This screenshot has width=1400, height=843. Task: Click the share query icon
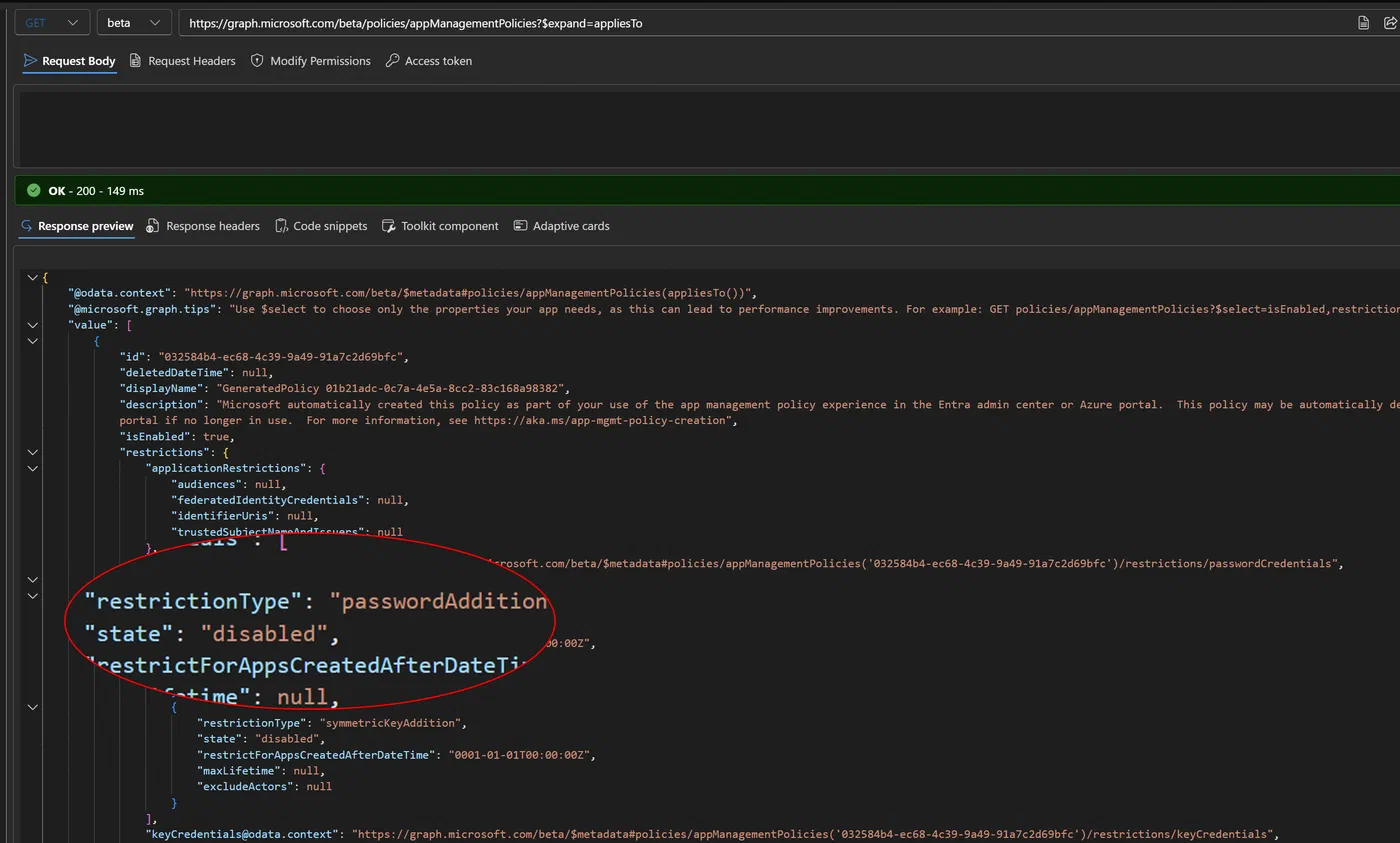click(1390, 23)
